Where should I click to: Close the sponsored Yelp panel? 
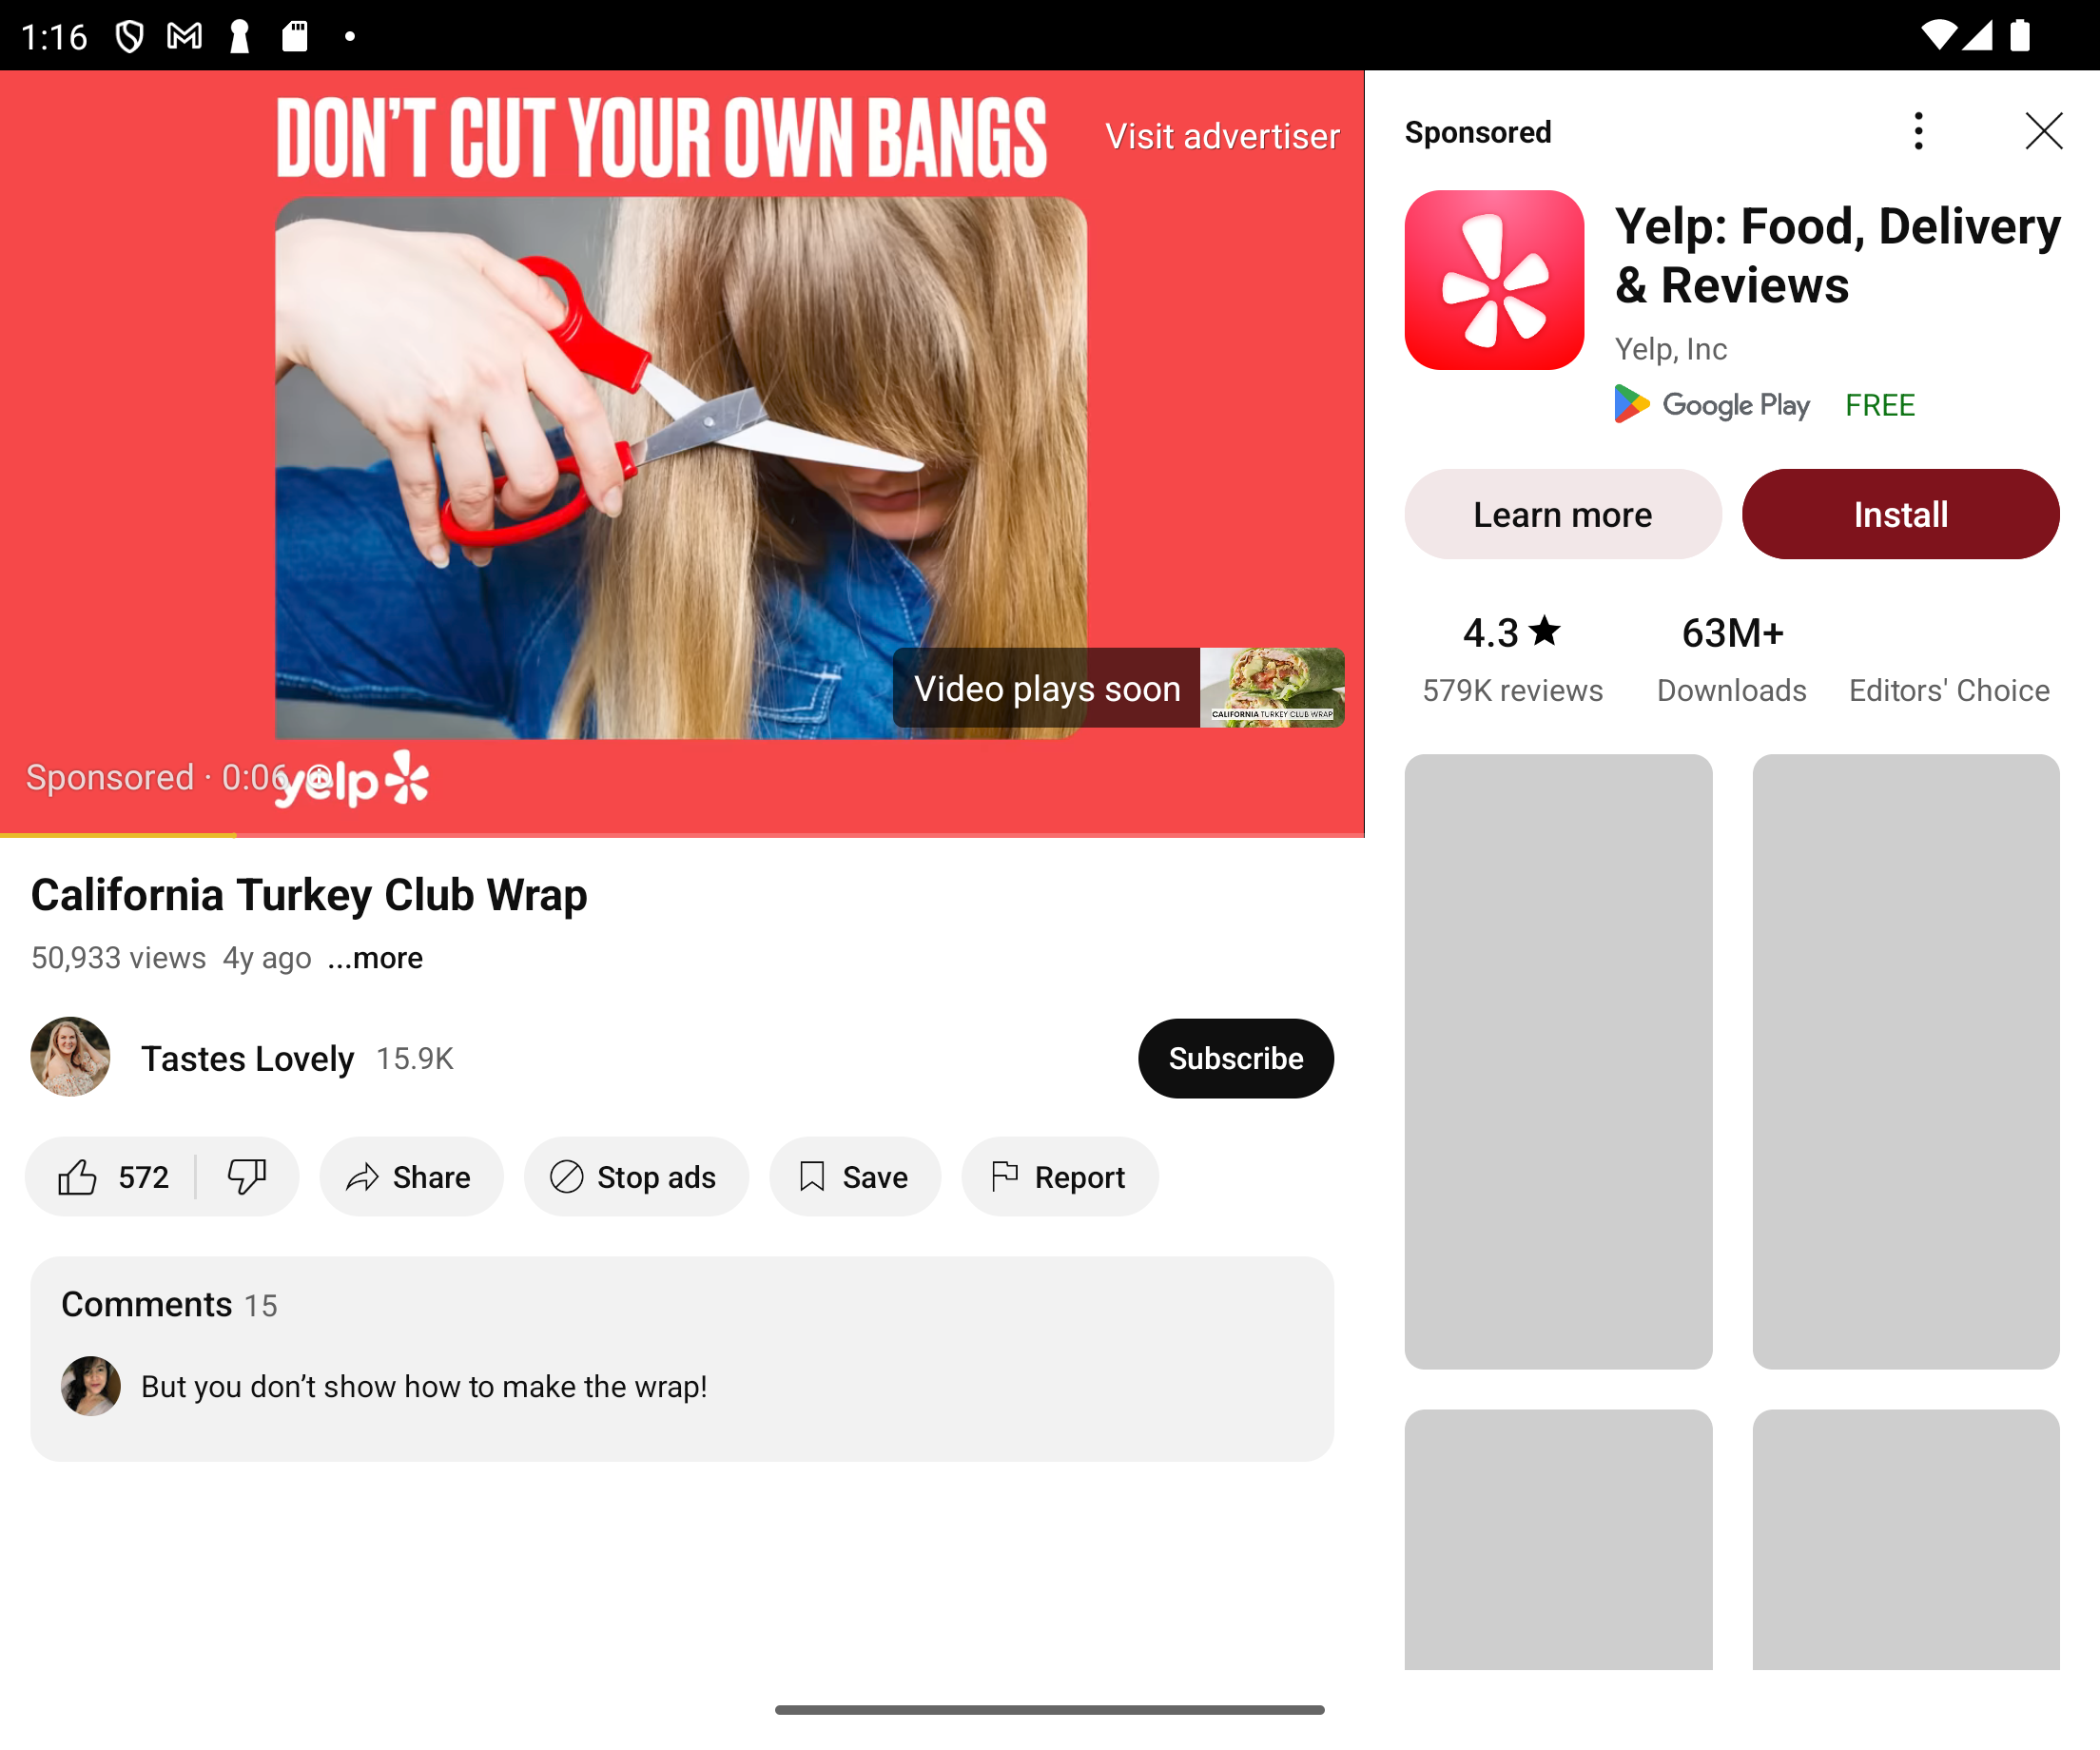point(2043,131)
